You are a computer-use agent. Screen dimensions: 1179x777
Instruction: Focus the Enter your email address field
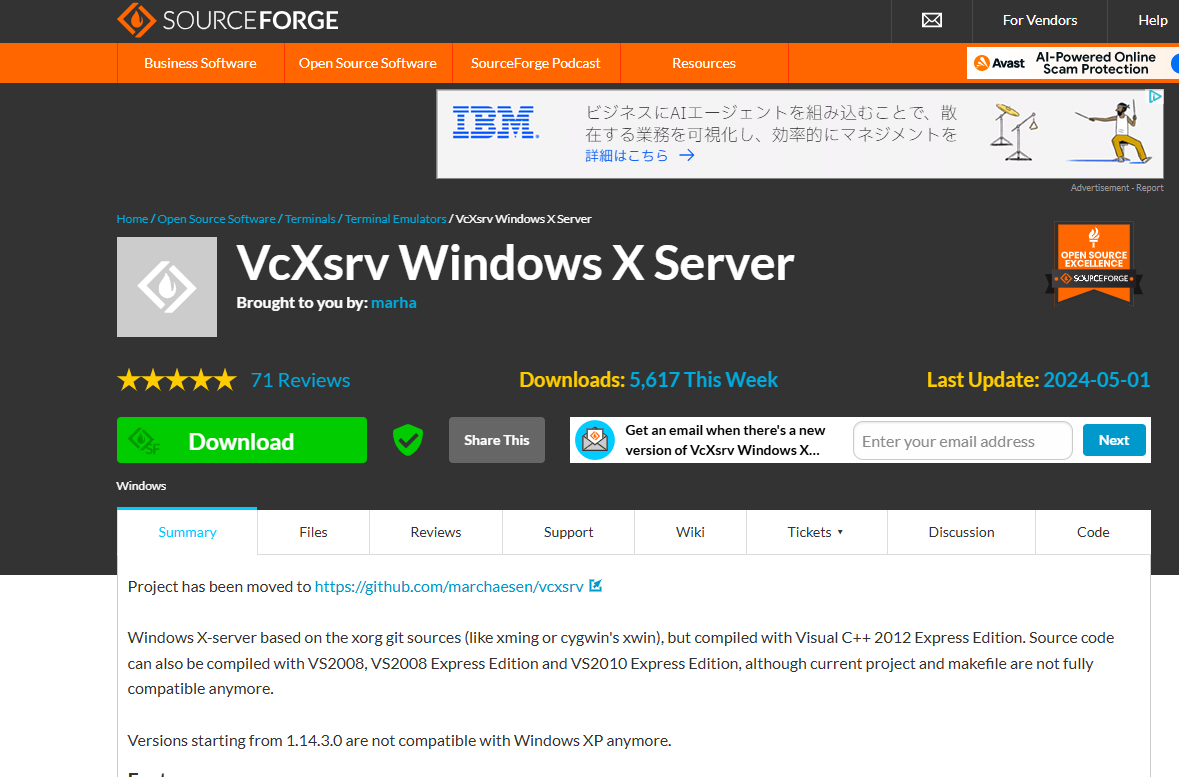(962, 441)
